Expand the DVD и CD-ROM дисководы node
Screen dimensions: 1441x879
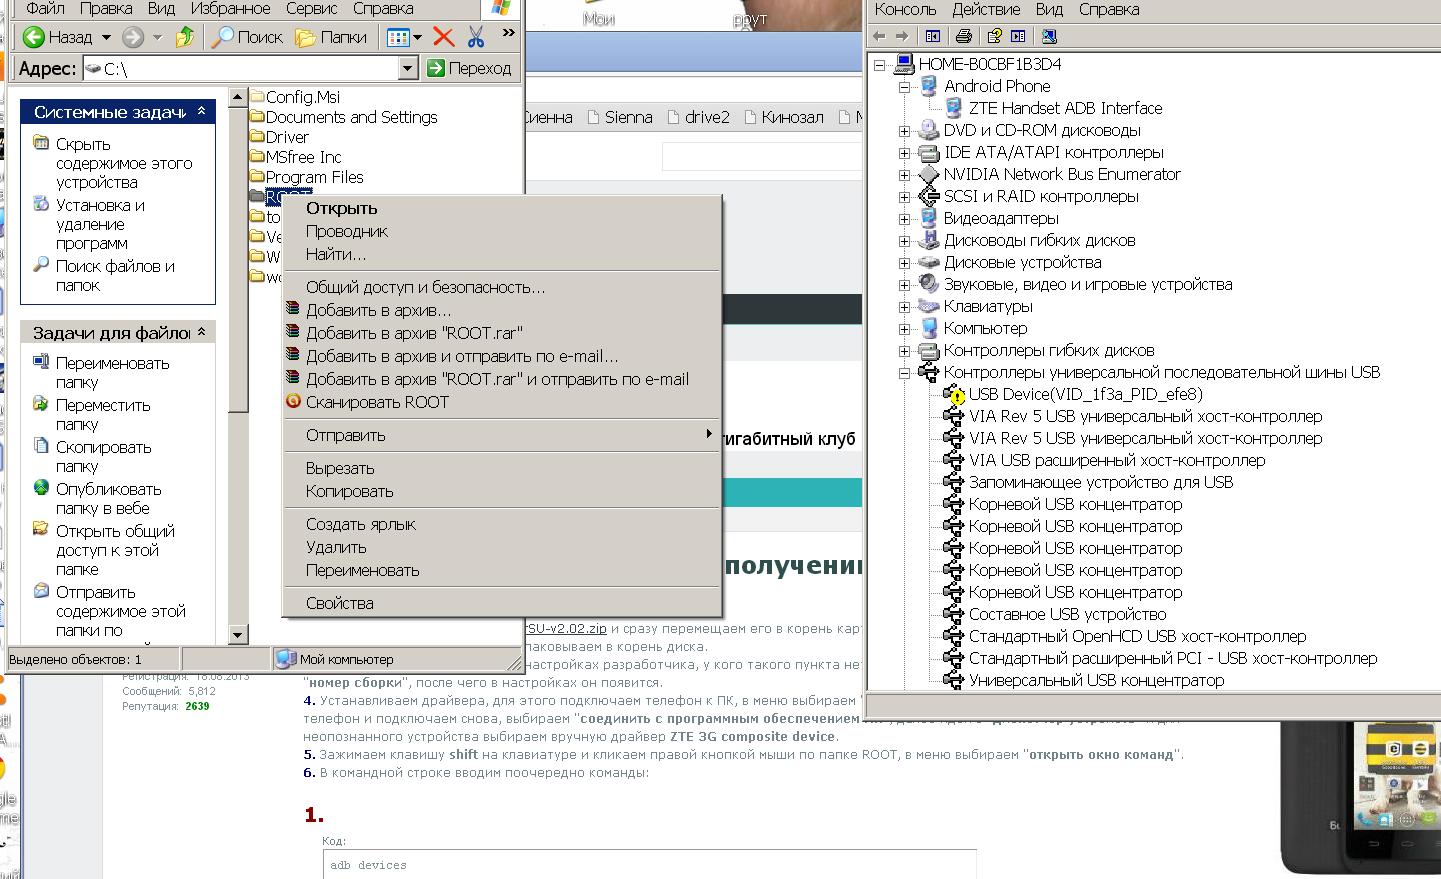click(x=904, y=131)
